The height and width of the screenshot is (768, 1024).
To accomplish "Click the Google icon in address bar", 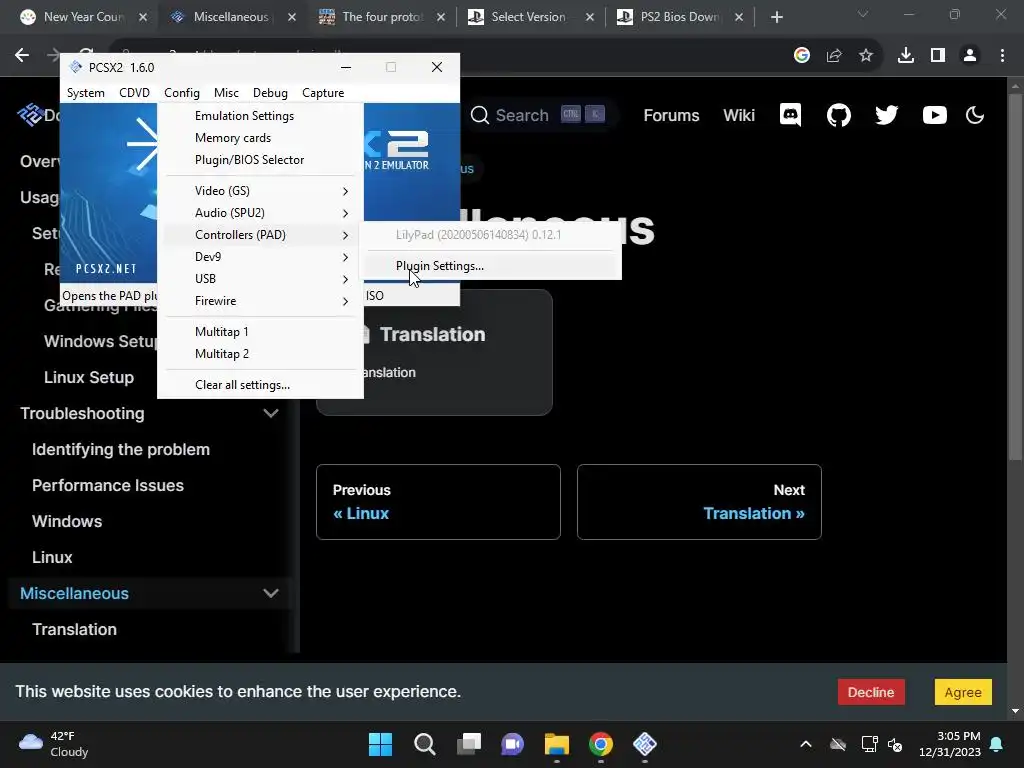I will coord(802,56).
